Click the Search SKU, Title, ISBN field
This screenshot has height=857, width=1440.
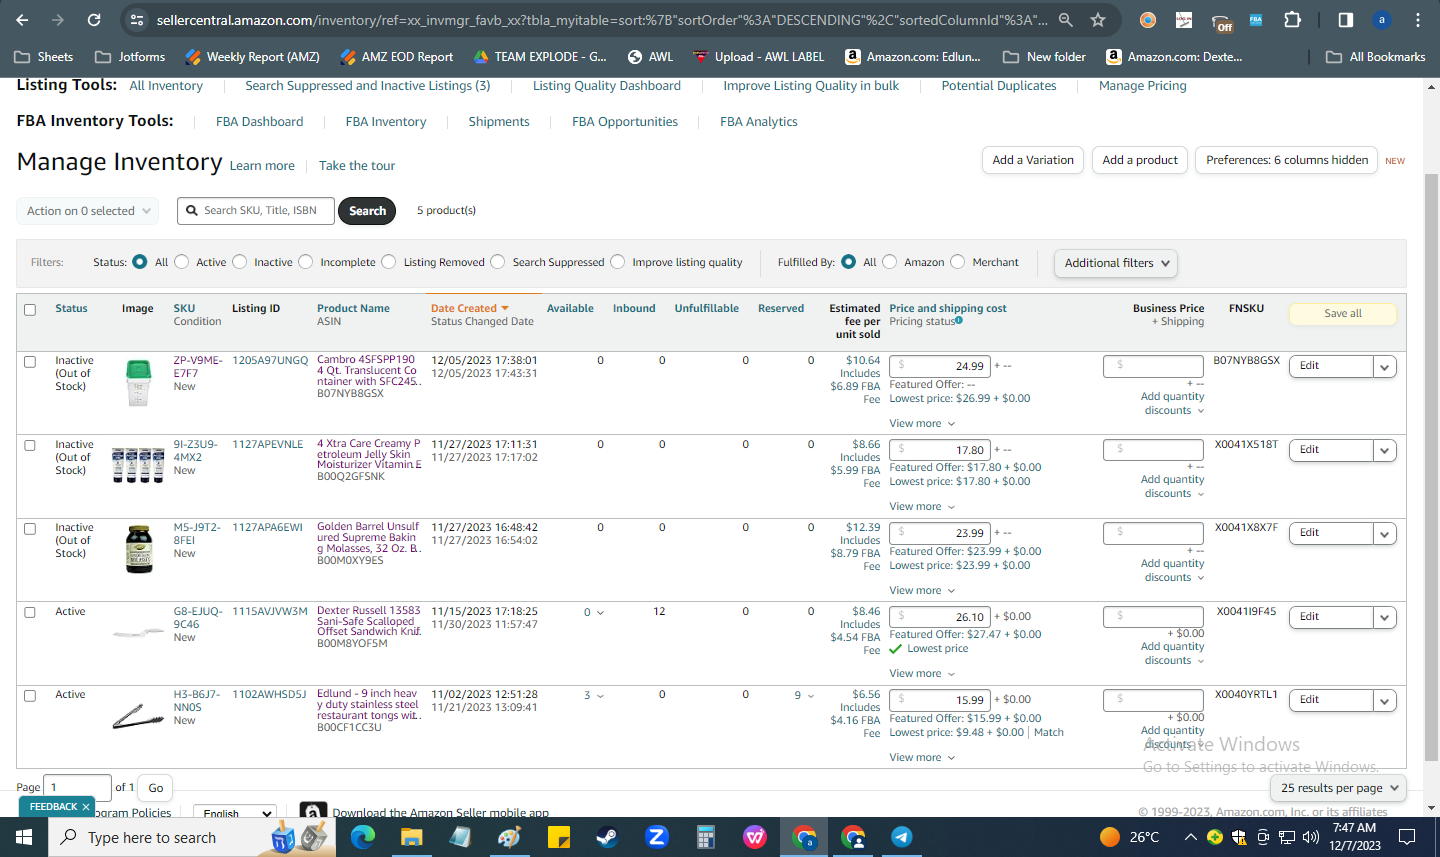coord(256,211)
